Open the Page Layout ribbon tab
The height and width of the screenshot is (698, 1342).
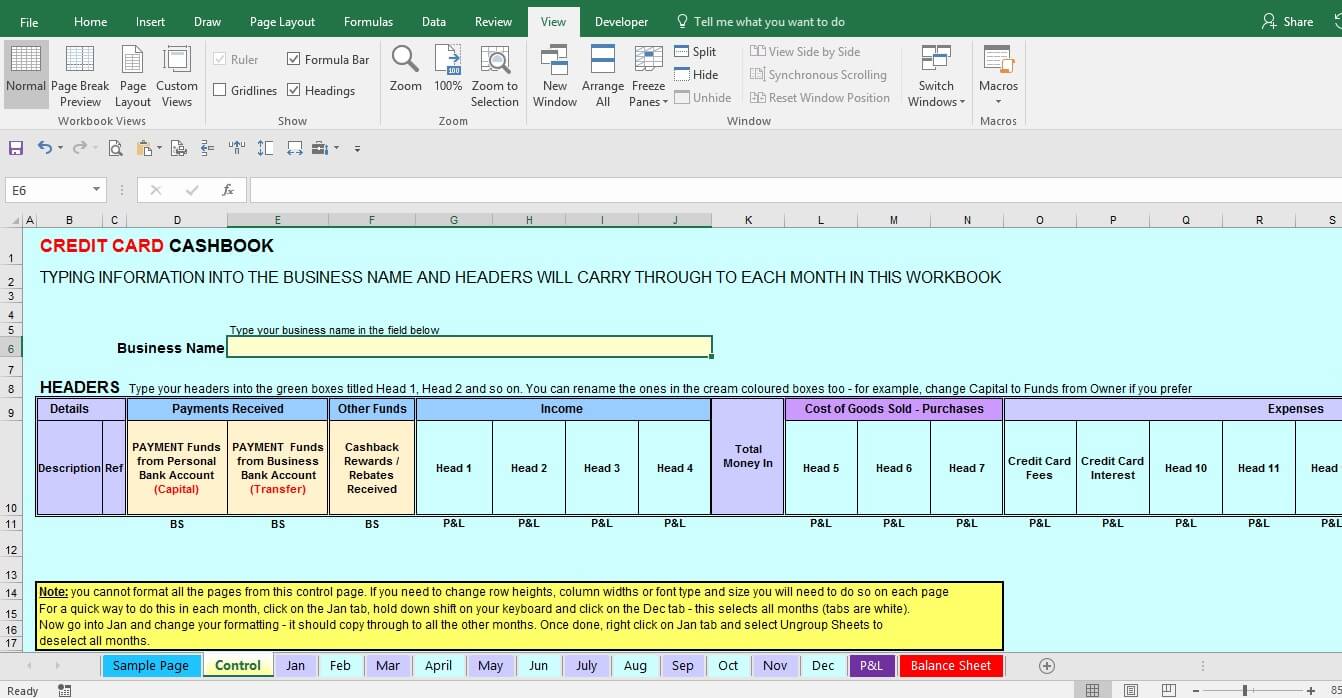click(282, 21)
